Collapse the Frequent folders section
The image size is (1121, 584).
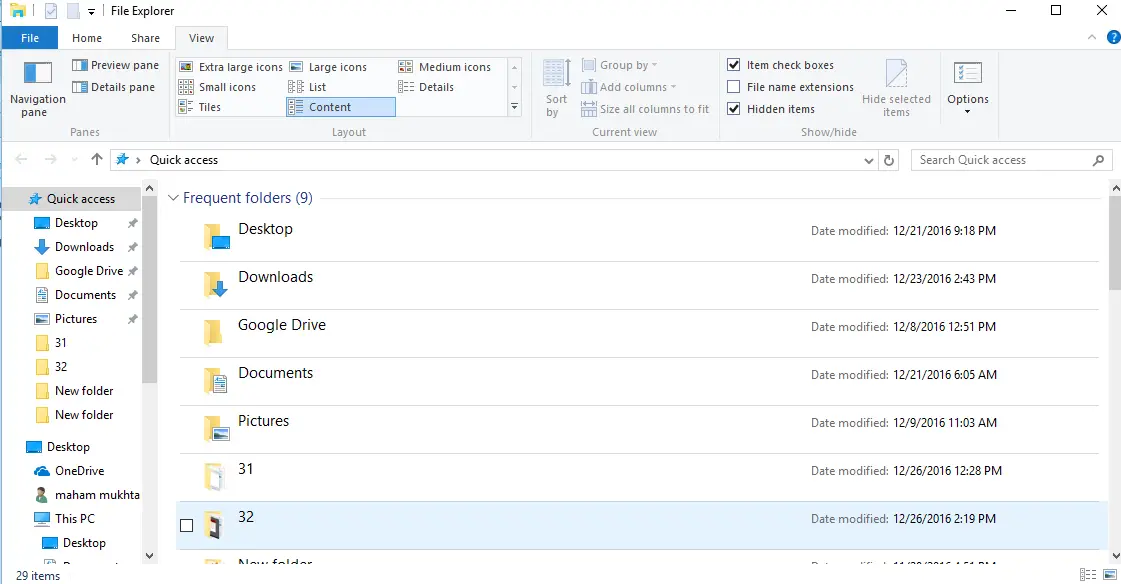click(x=173, y=197)
